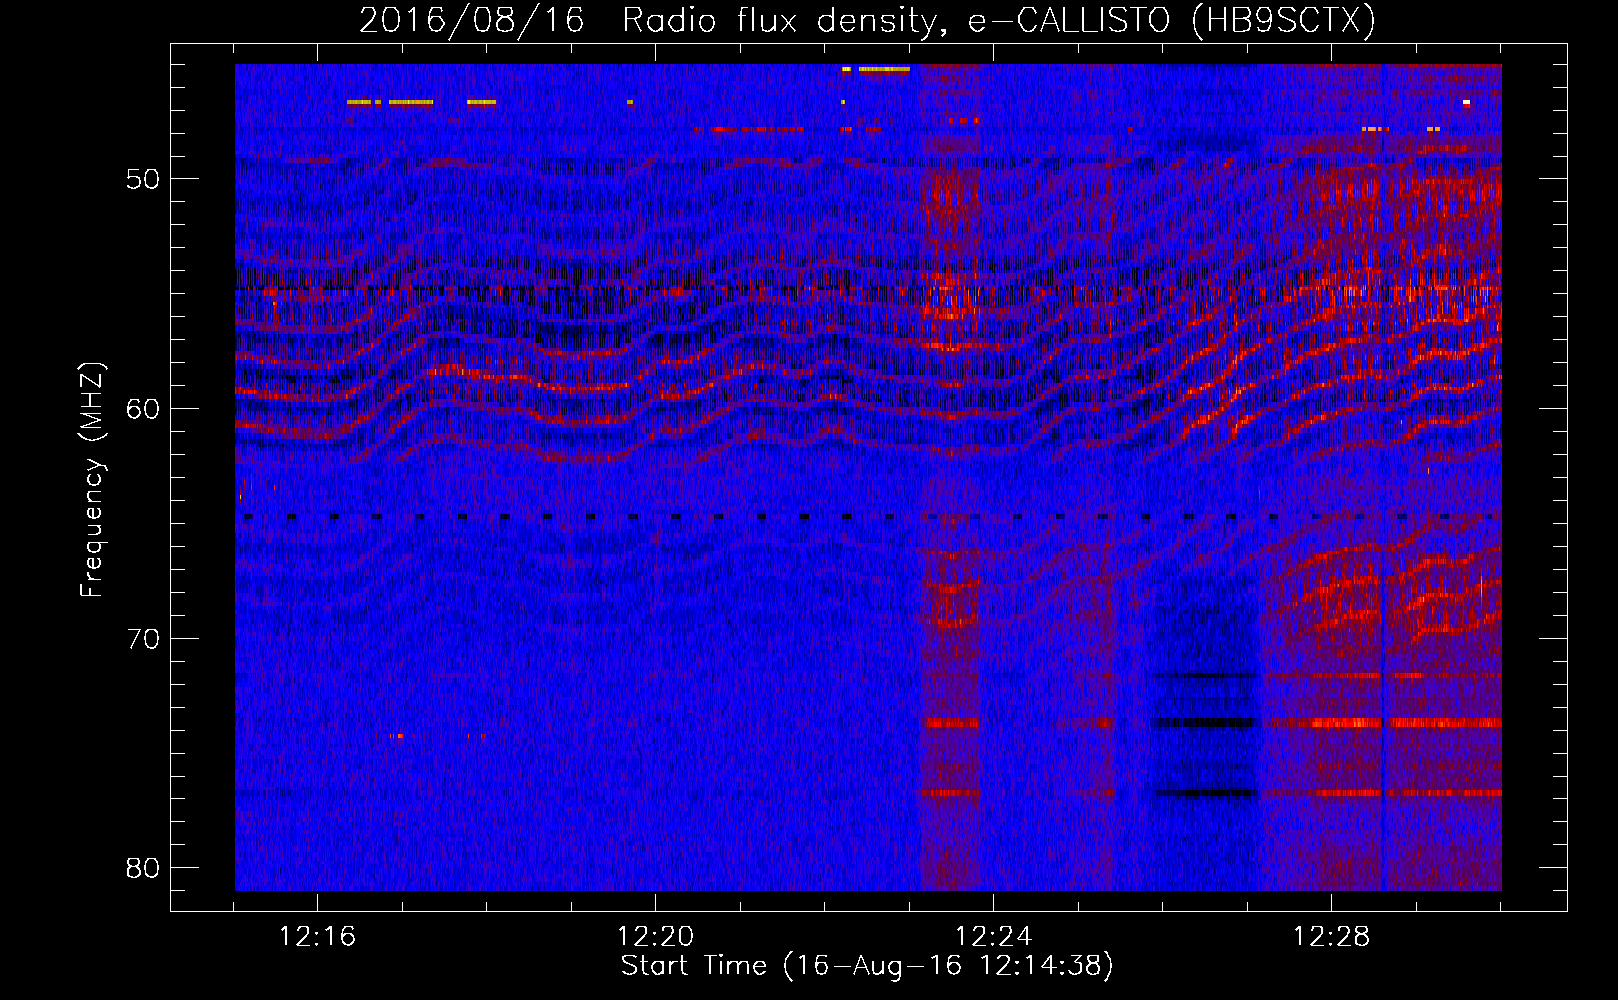Click the plot title "2016/08/16 Radio flux density, e-CALLISTO (HB9SCTX)"
Image resolution: width=1618 pixels, height=1000 pixels.
(x=867, y=21)
